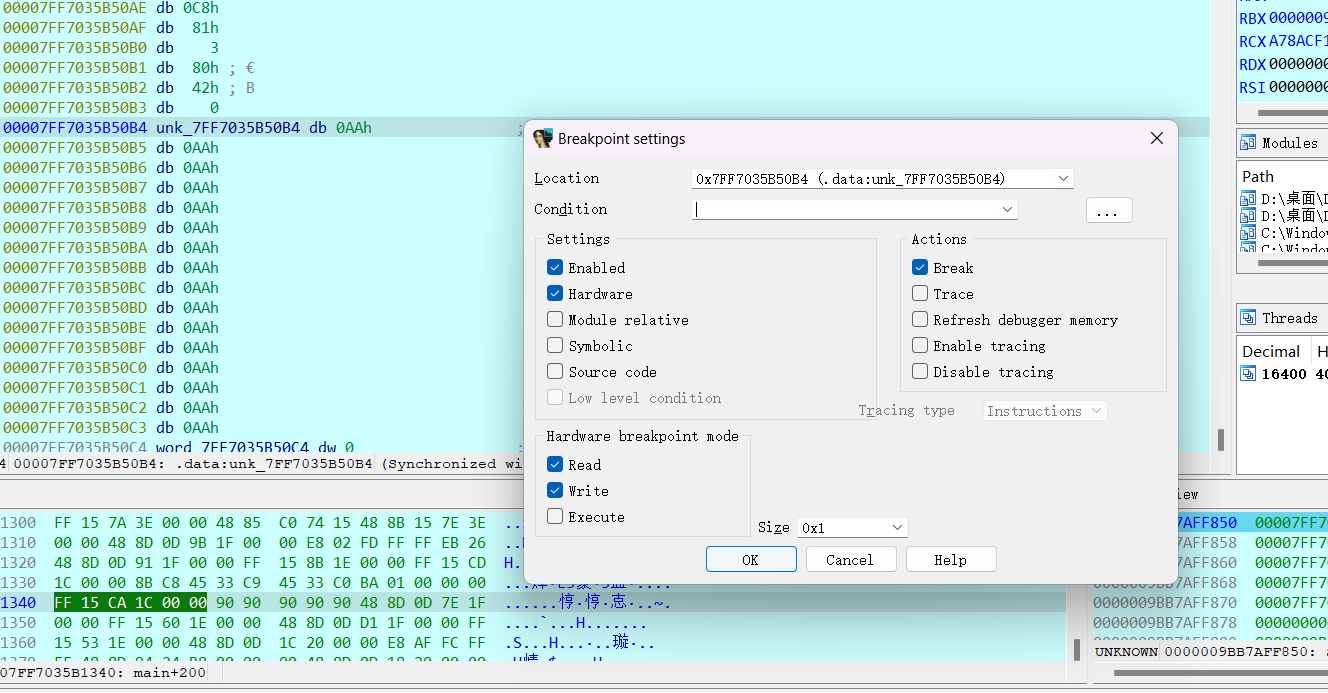Click the Modules list horizontal scrollbar

(1290, 263)
